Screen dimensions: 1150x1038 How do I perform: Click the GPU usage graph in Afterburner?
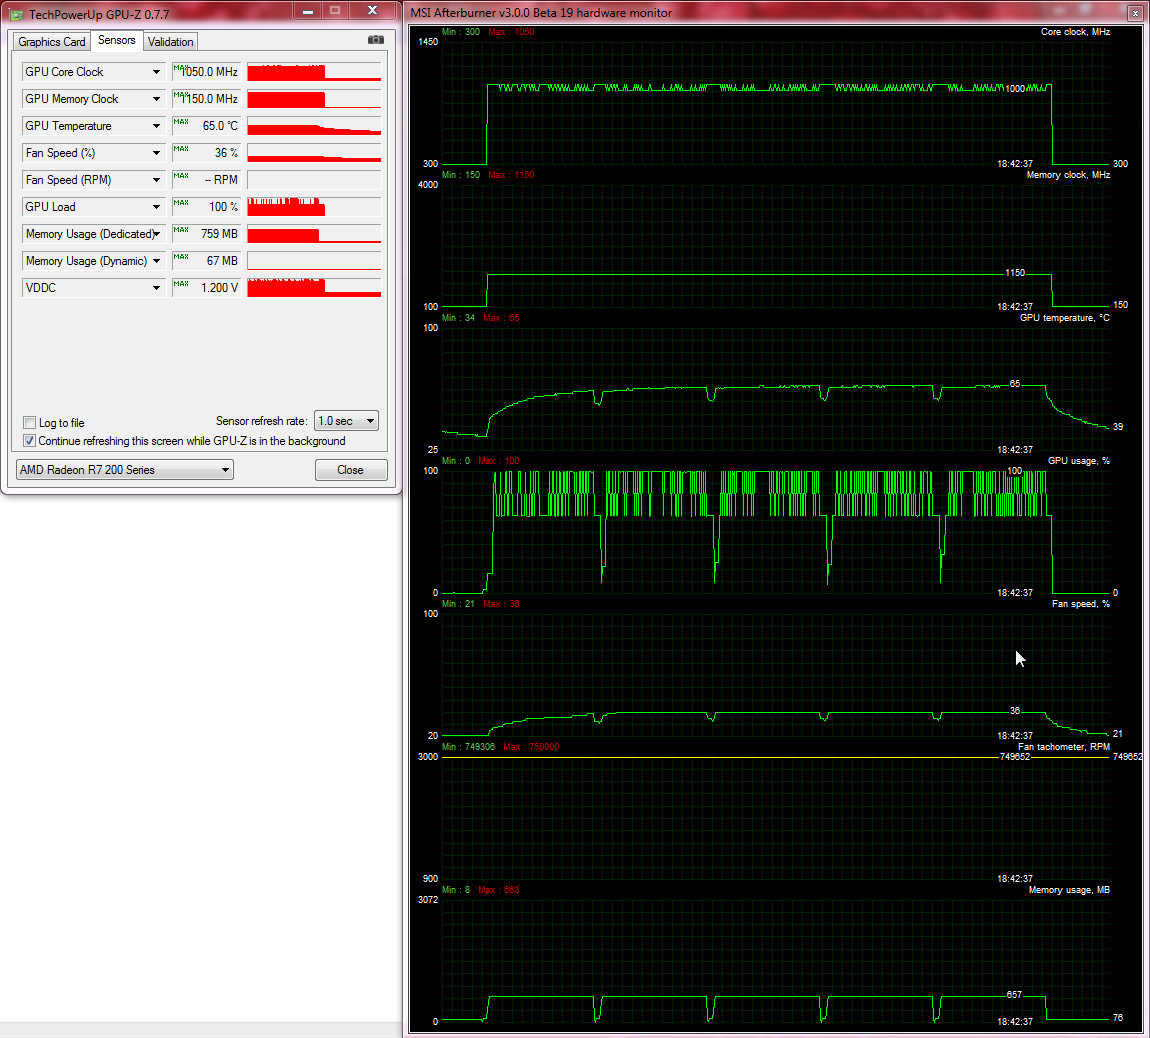coord(776,532)
